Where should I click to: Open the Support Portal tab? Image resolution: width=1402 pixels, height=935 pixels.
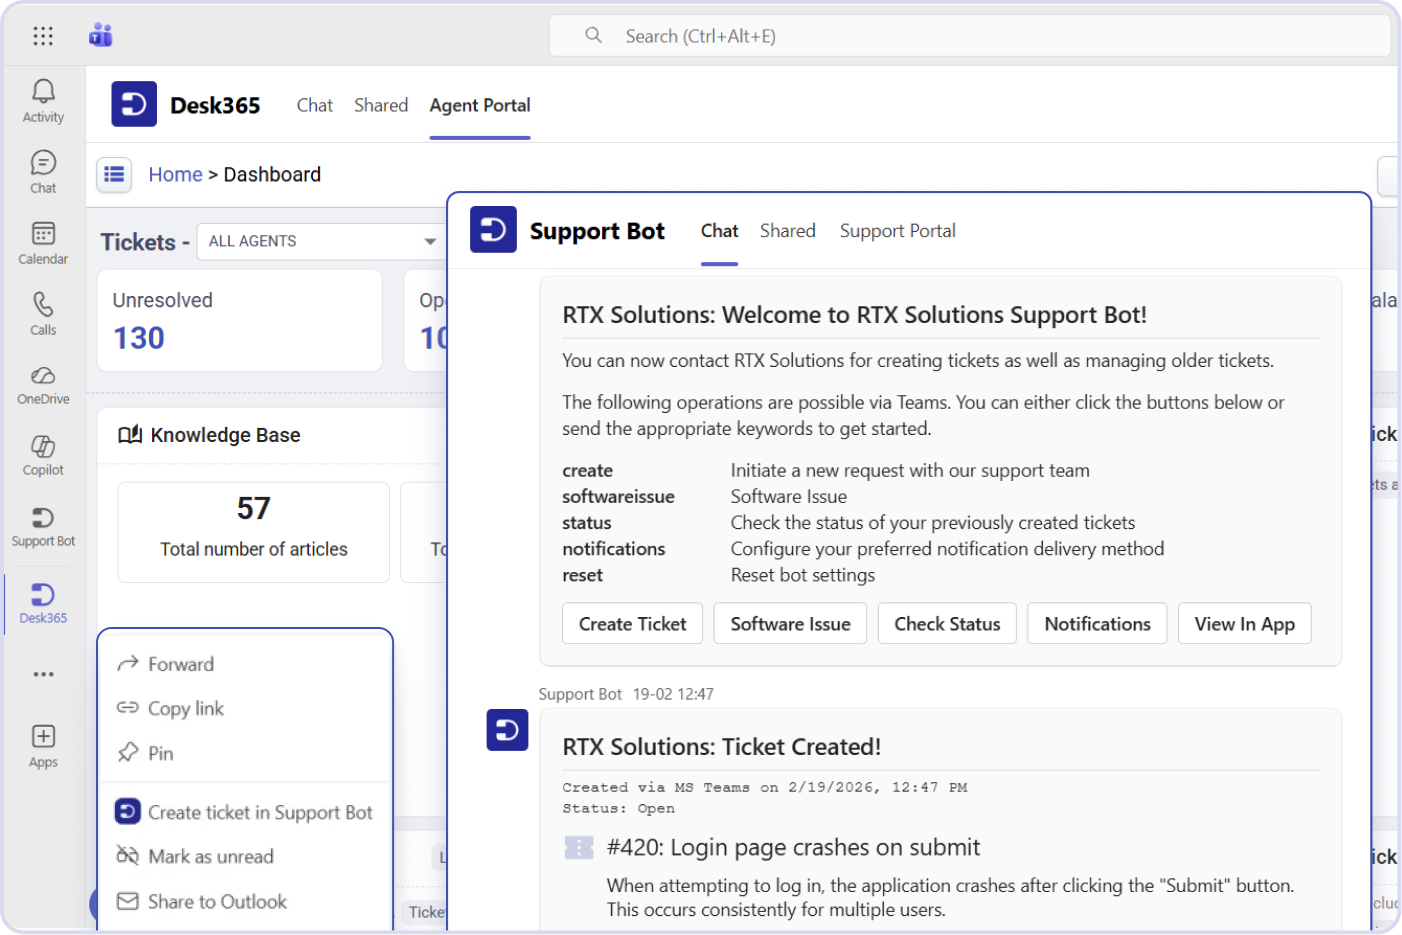(897, 231)
